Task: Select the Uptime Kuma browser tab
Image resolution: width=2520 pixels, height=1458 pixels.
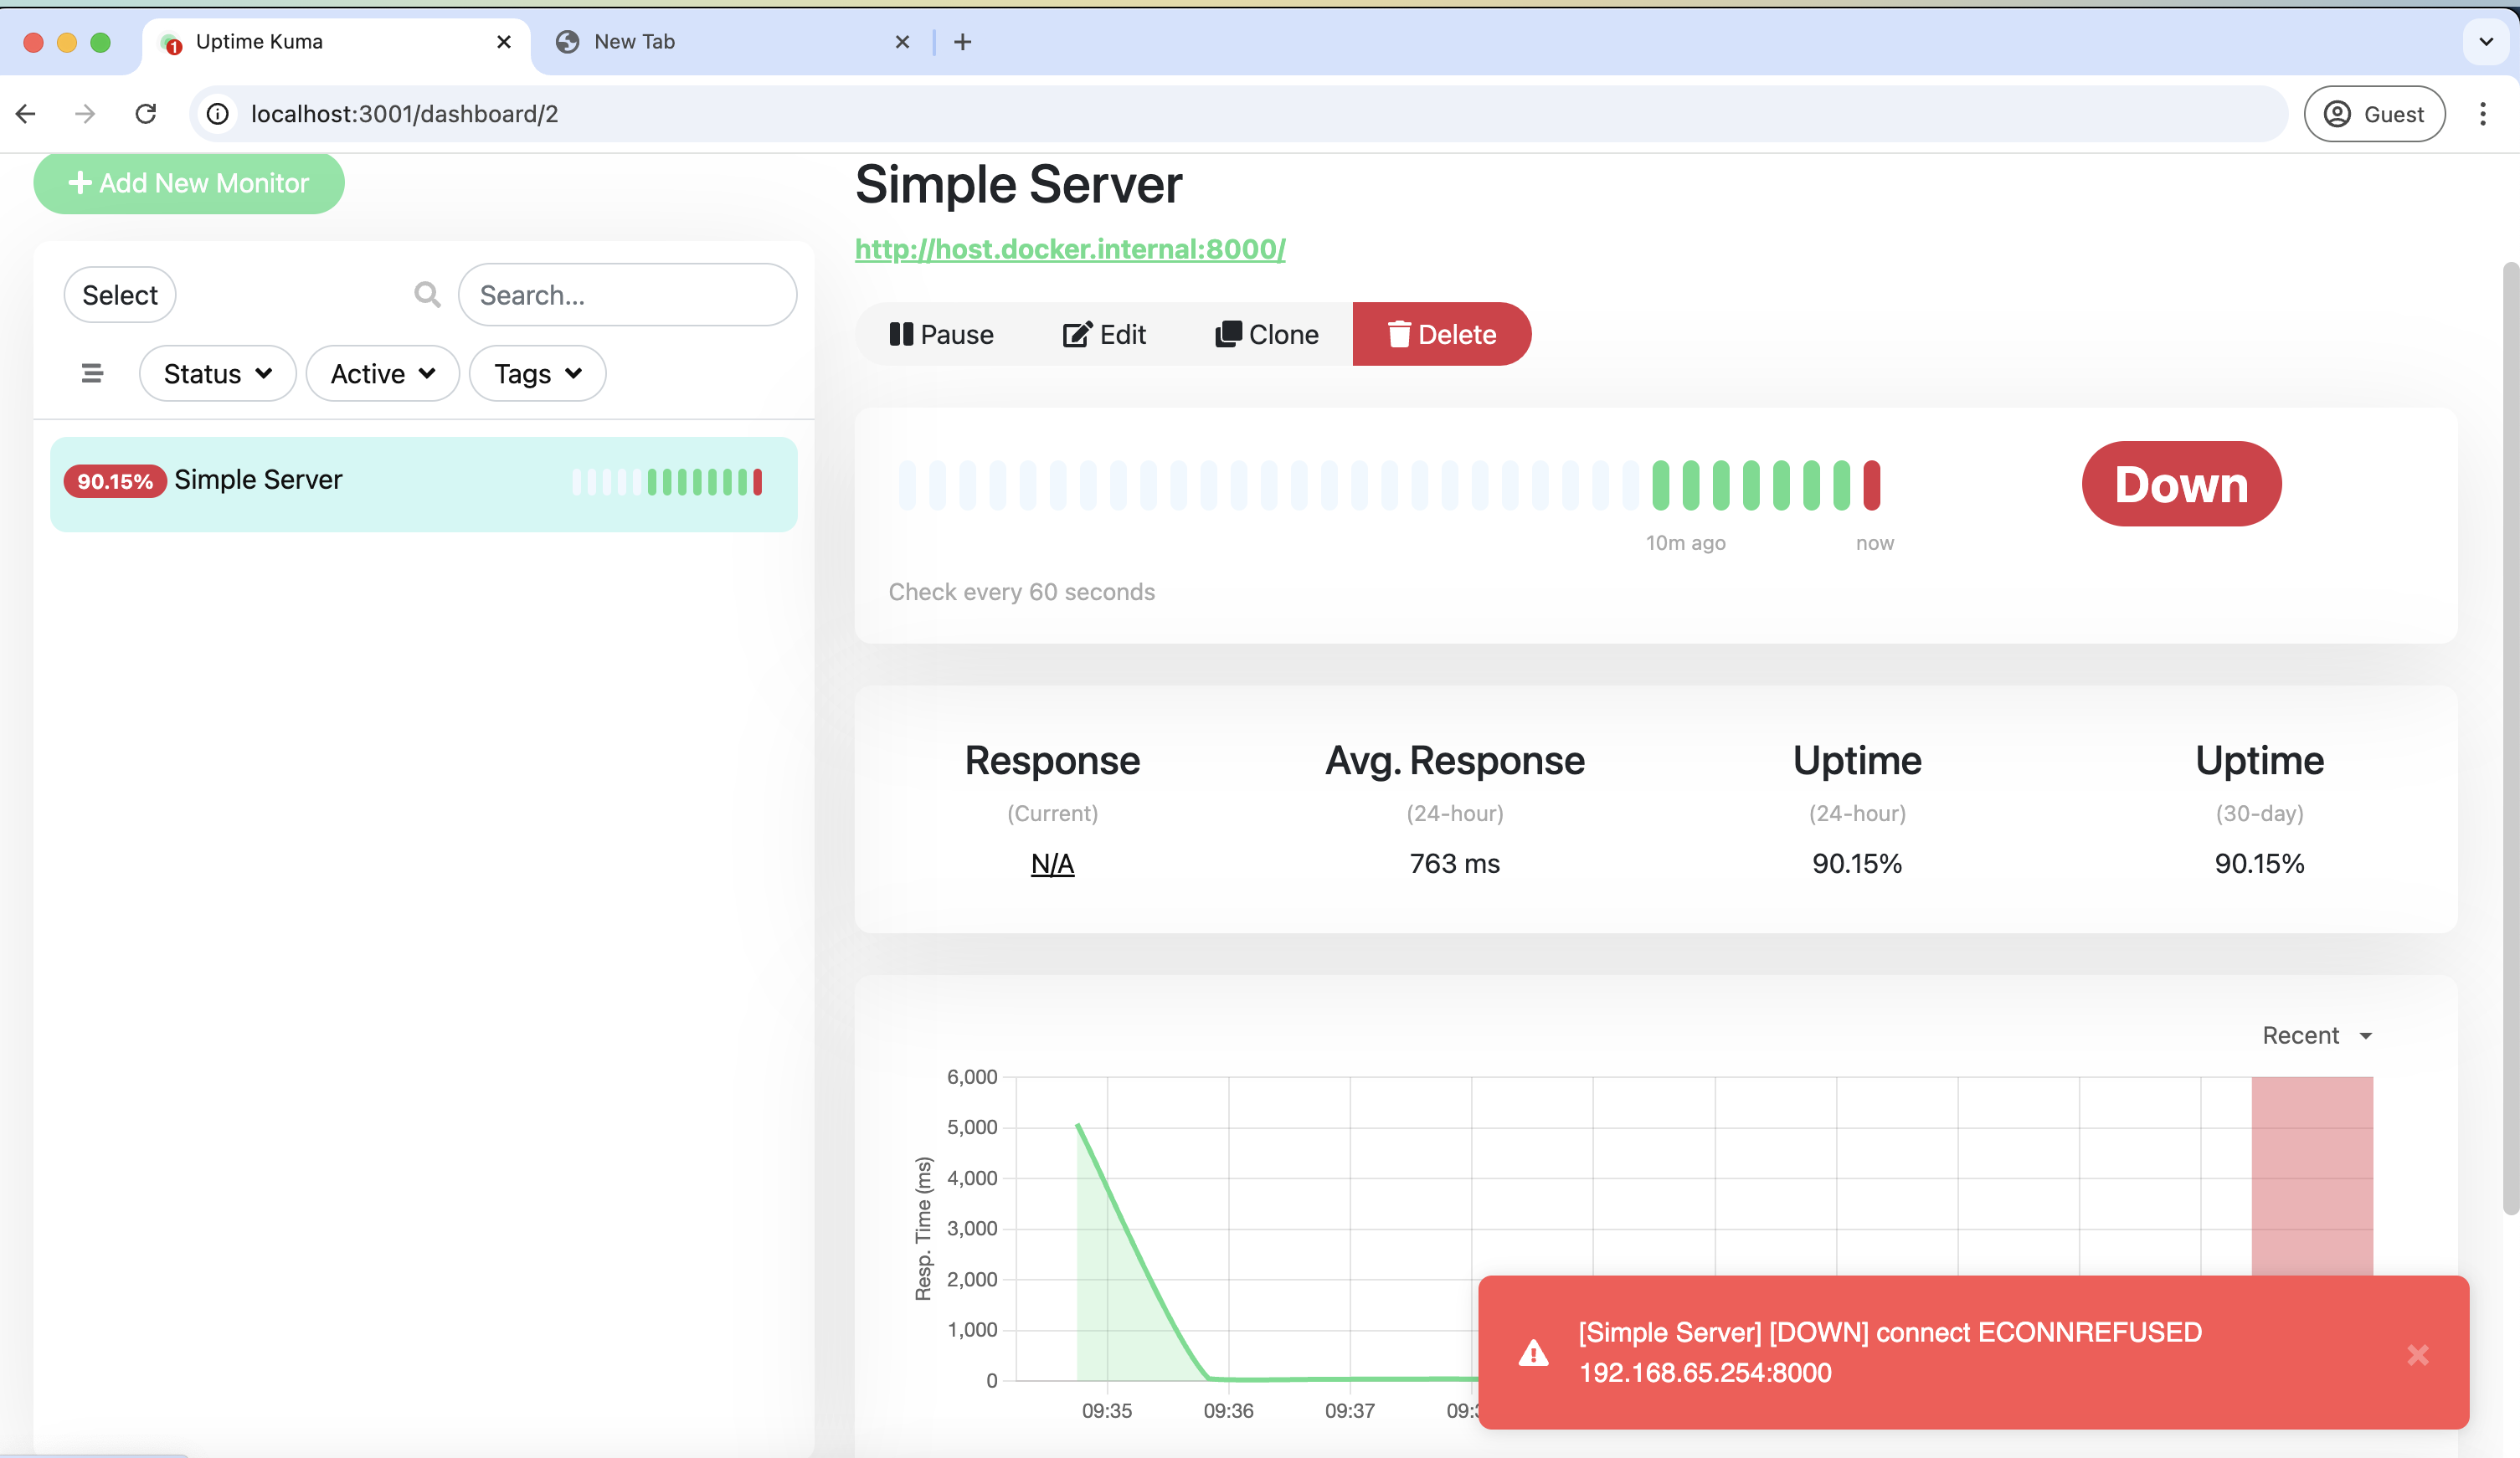Action: (x=300, y=41)
